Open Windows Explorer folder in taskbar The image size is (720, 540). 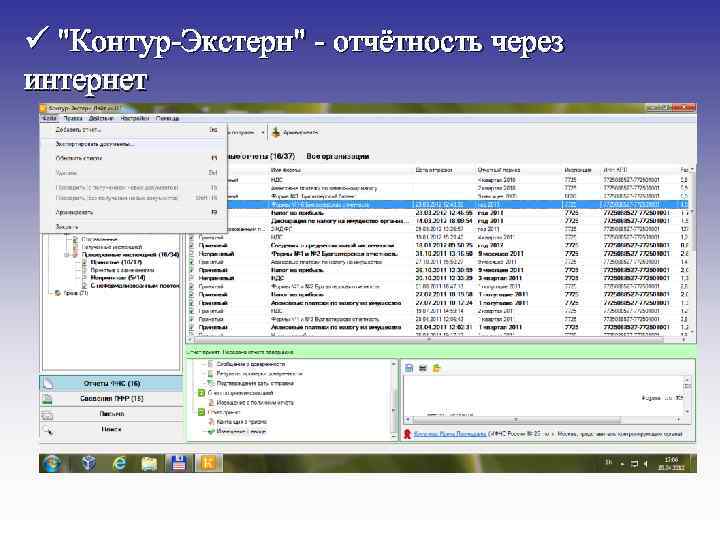pyautogui.click(x=149, y=463)
